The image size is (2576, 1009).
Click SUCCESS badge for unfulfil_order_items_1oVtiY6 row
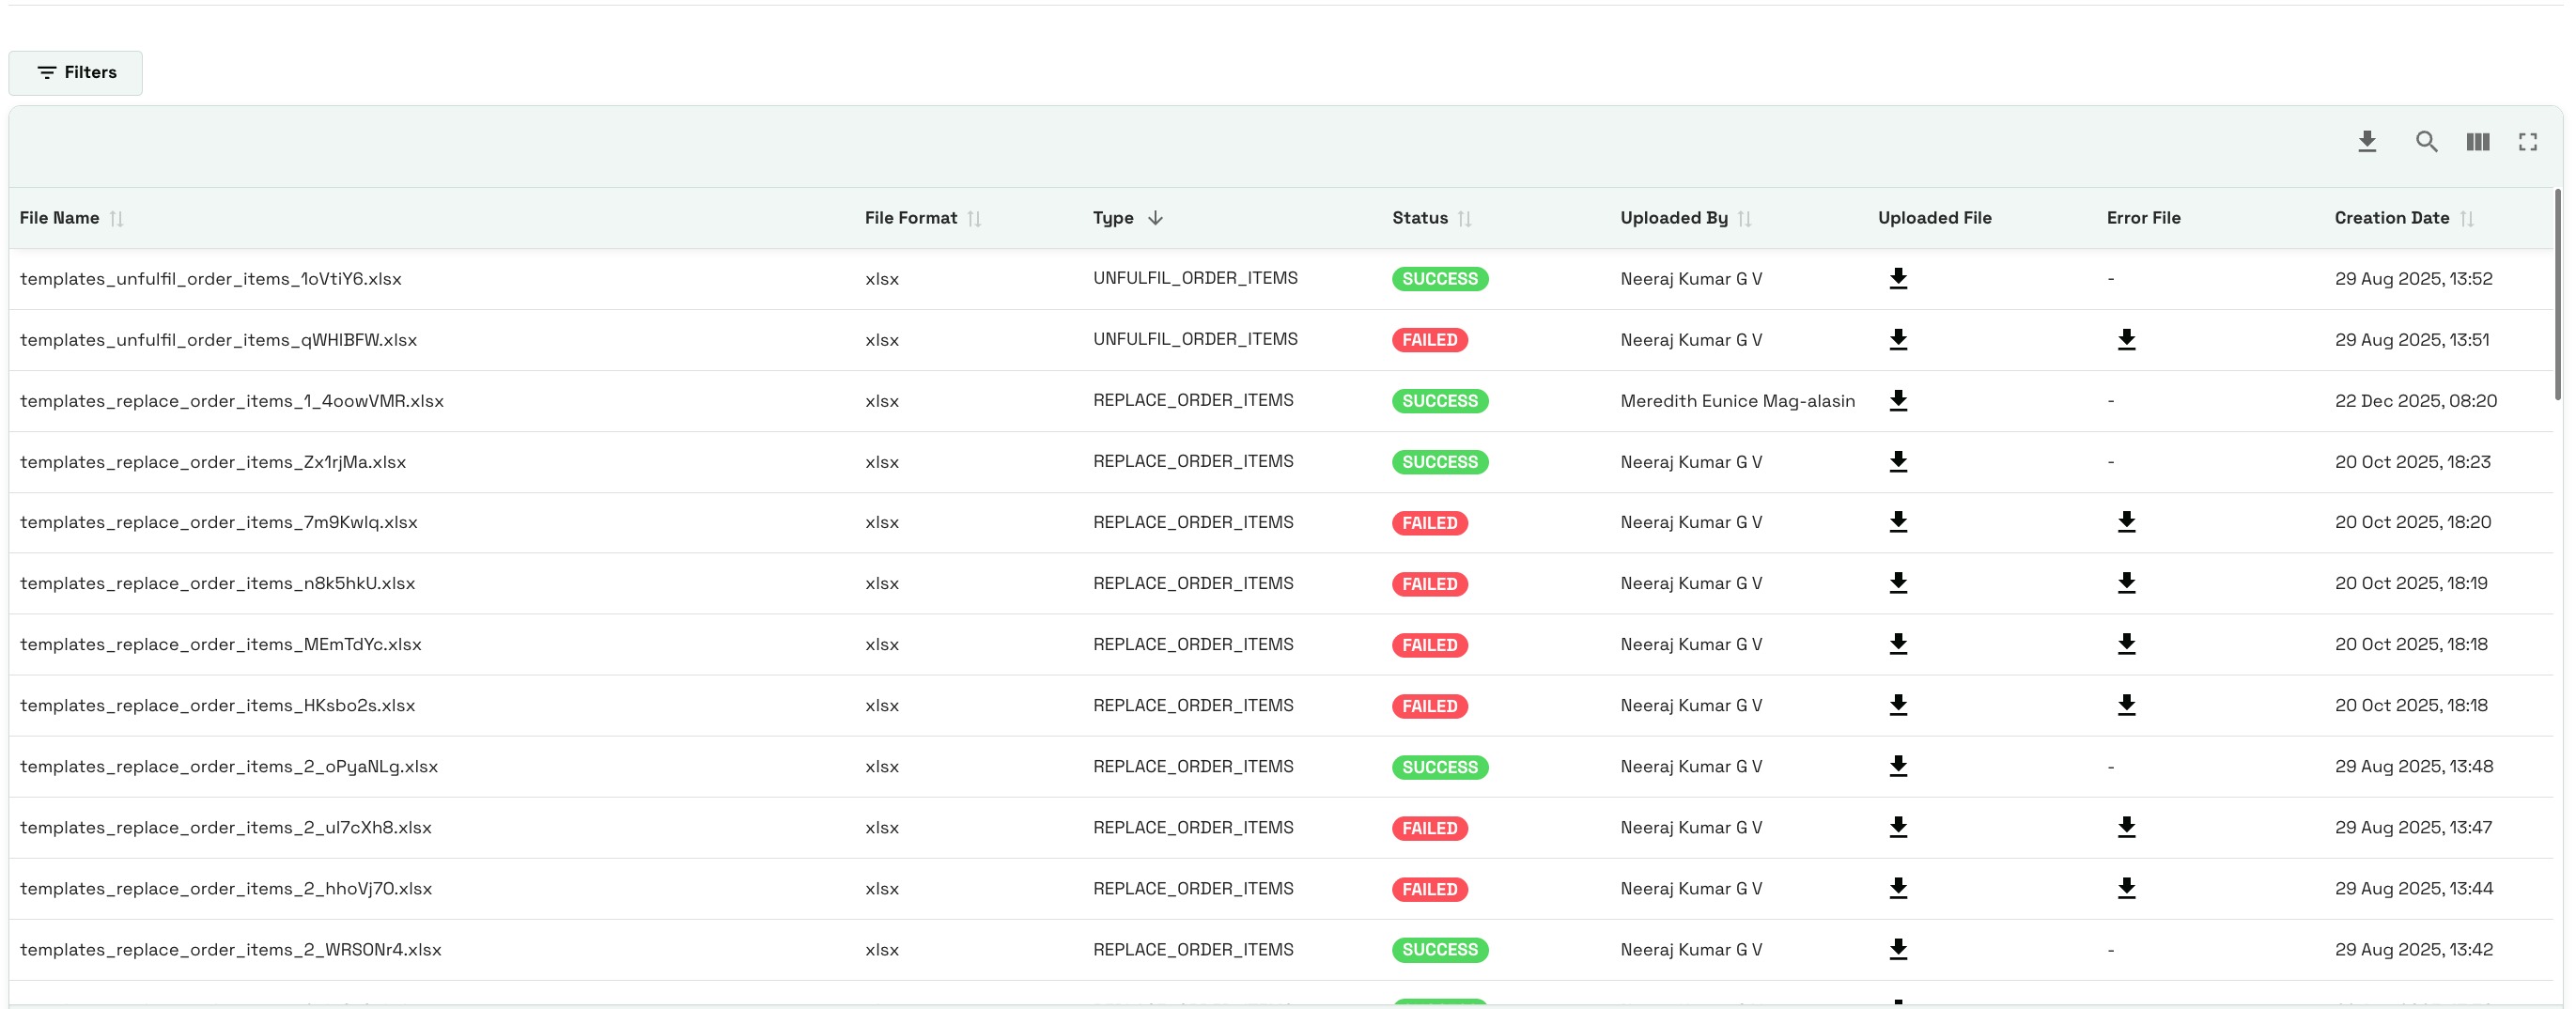tap(1440, 279)
